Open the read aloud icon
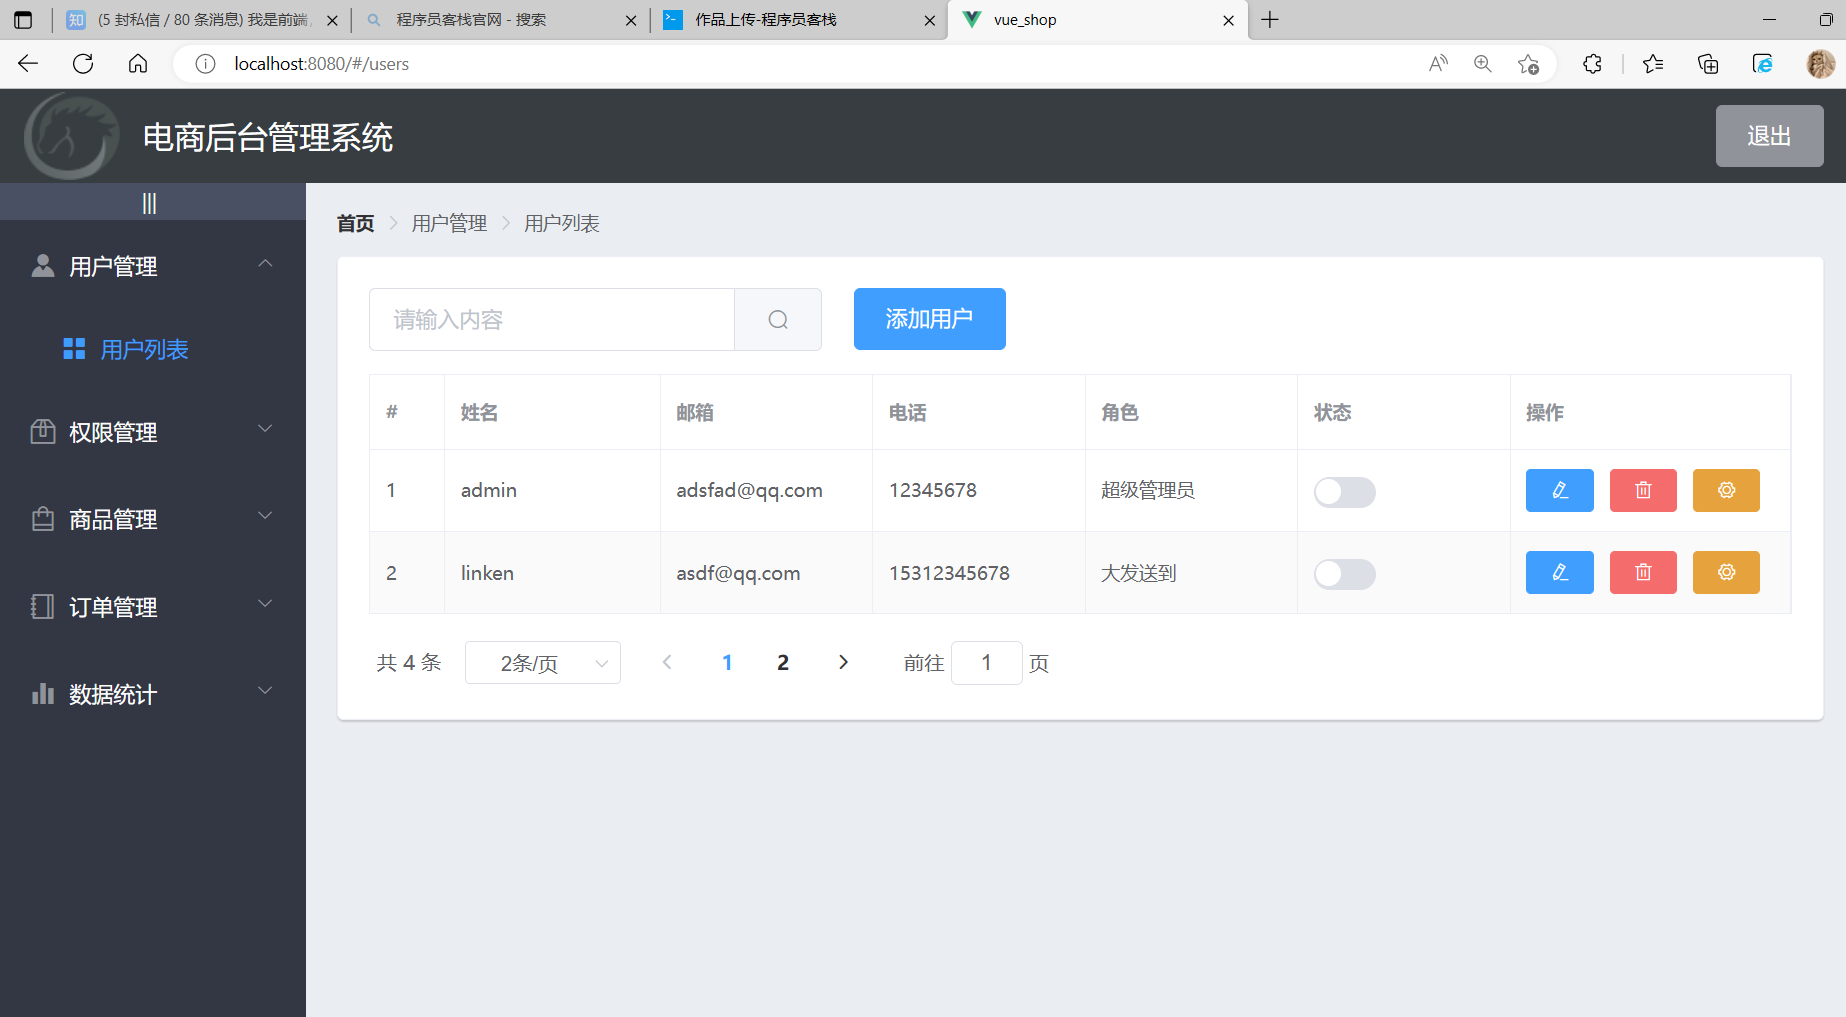Viewport: 1846px width, 1017px height. [1438, 64]
